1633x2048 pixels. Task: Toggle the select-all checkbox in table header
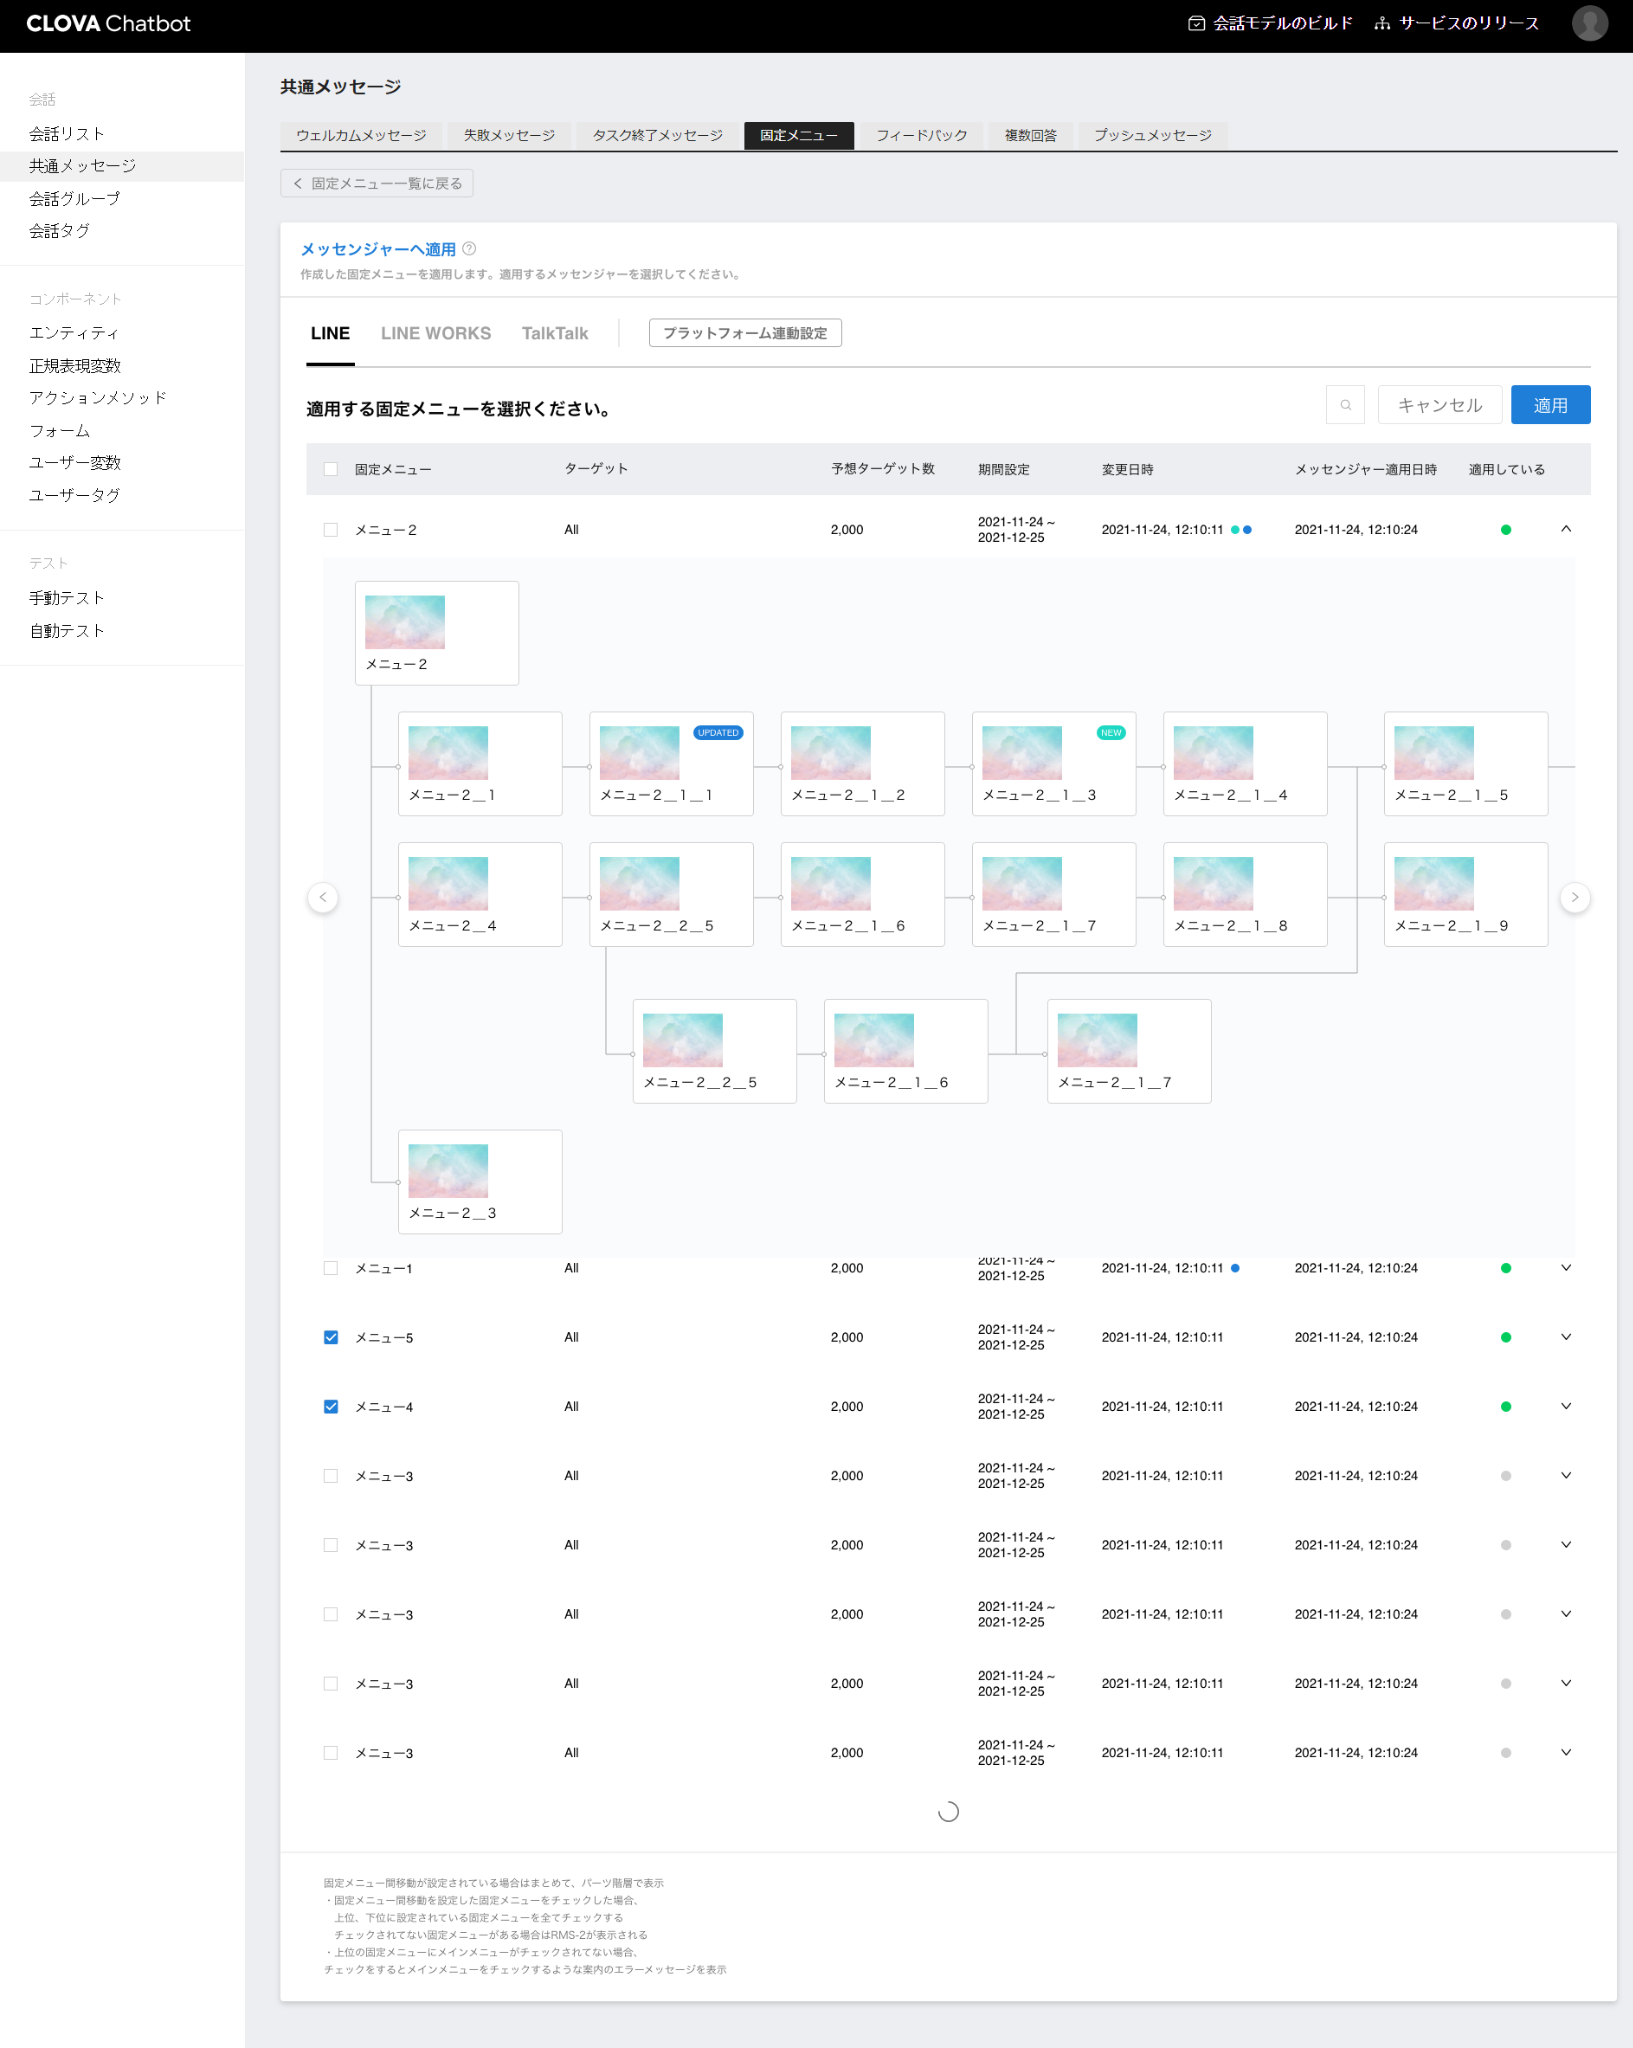[x=331, y=469]
